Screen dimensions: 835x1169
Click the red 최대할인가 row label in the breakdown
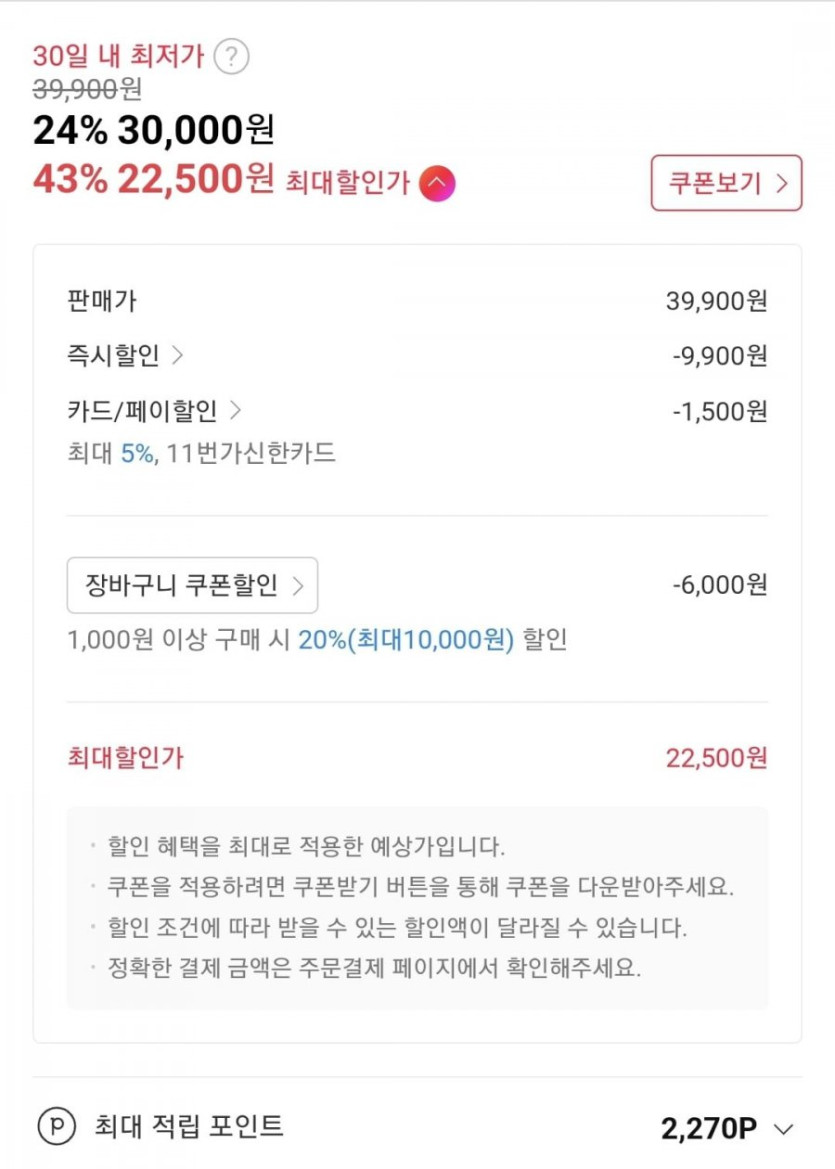coord(125,758)
